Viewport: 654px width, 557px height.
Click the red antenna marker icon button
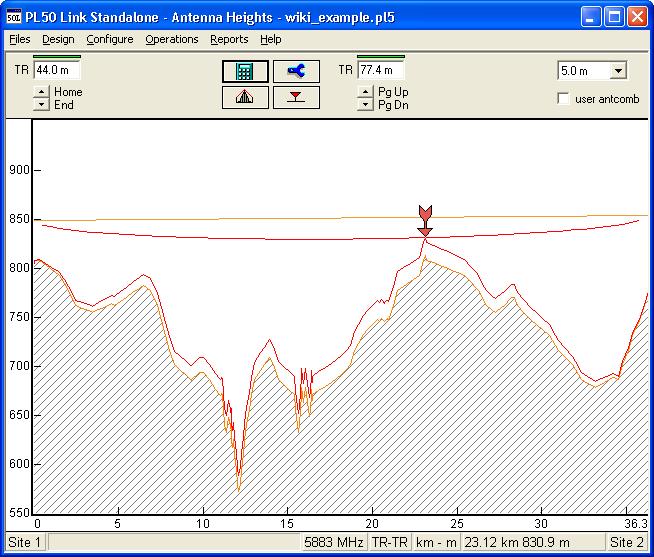296,97
